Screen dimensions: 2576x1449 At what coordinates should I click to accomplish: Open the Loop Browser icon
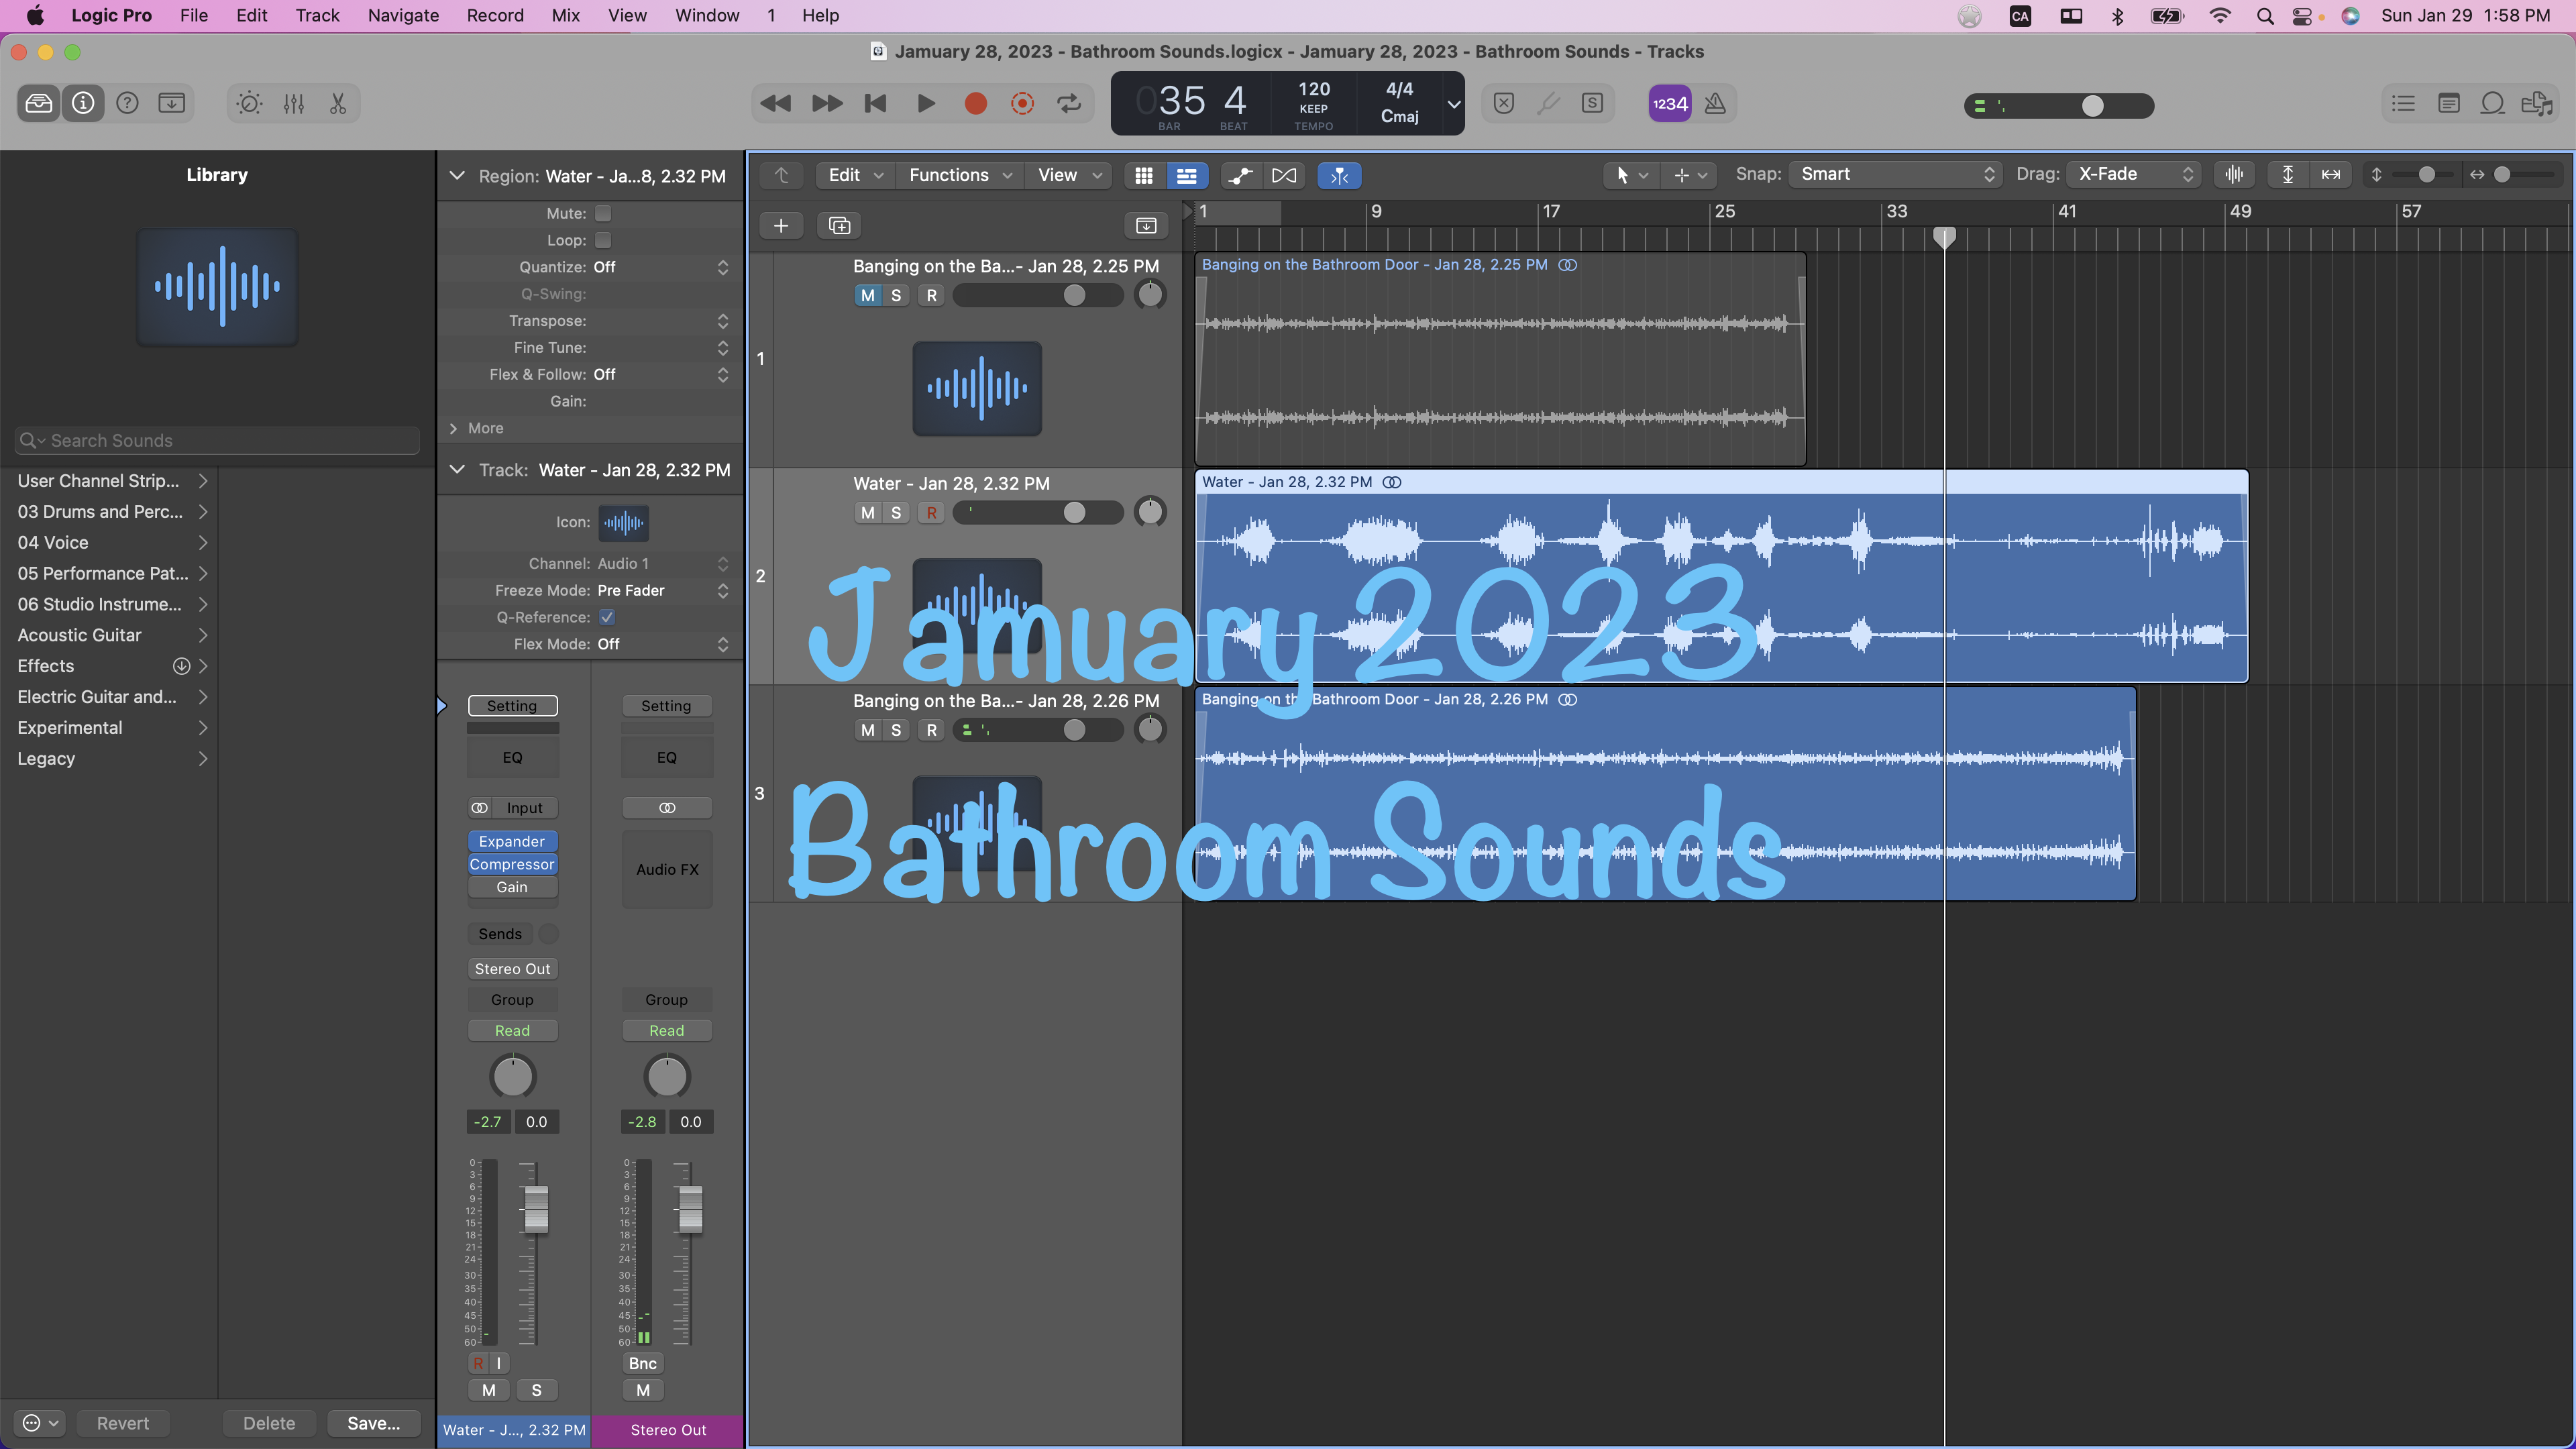[x=2493, y=103]
